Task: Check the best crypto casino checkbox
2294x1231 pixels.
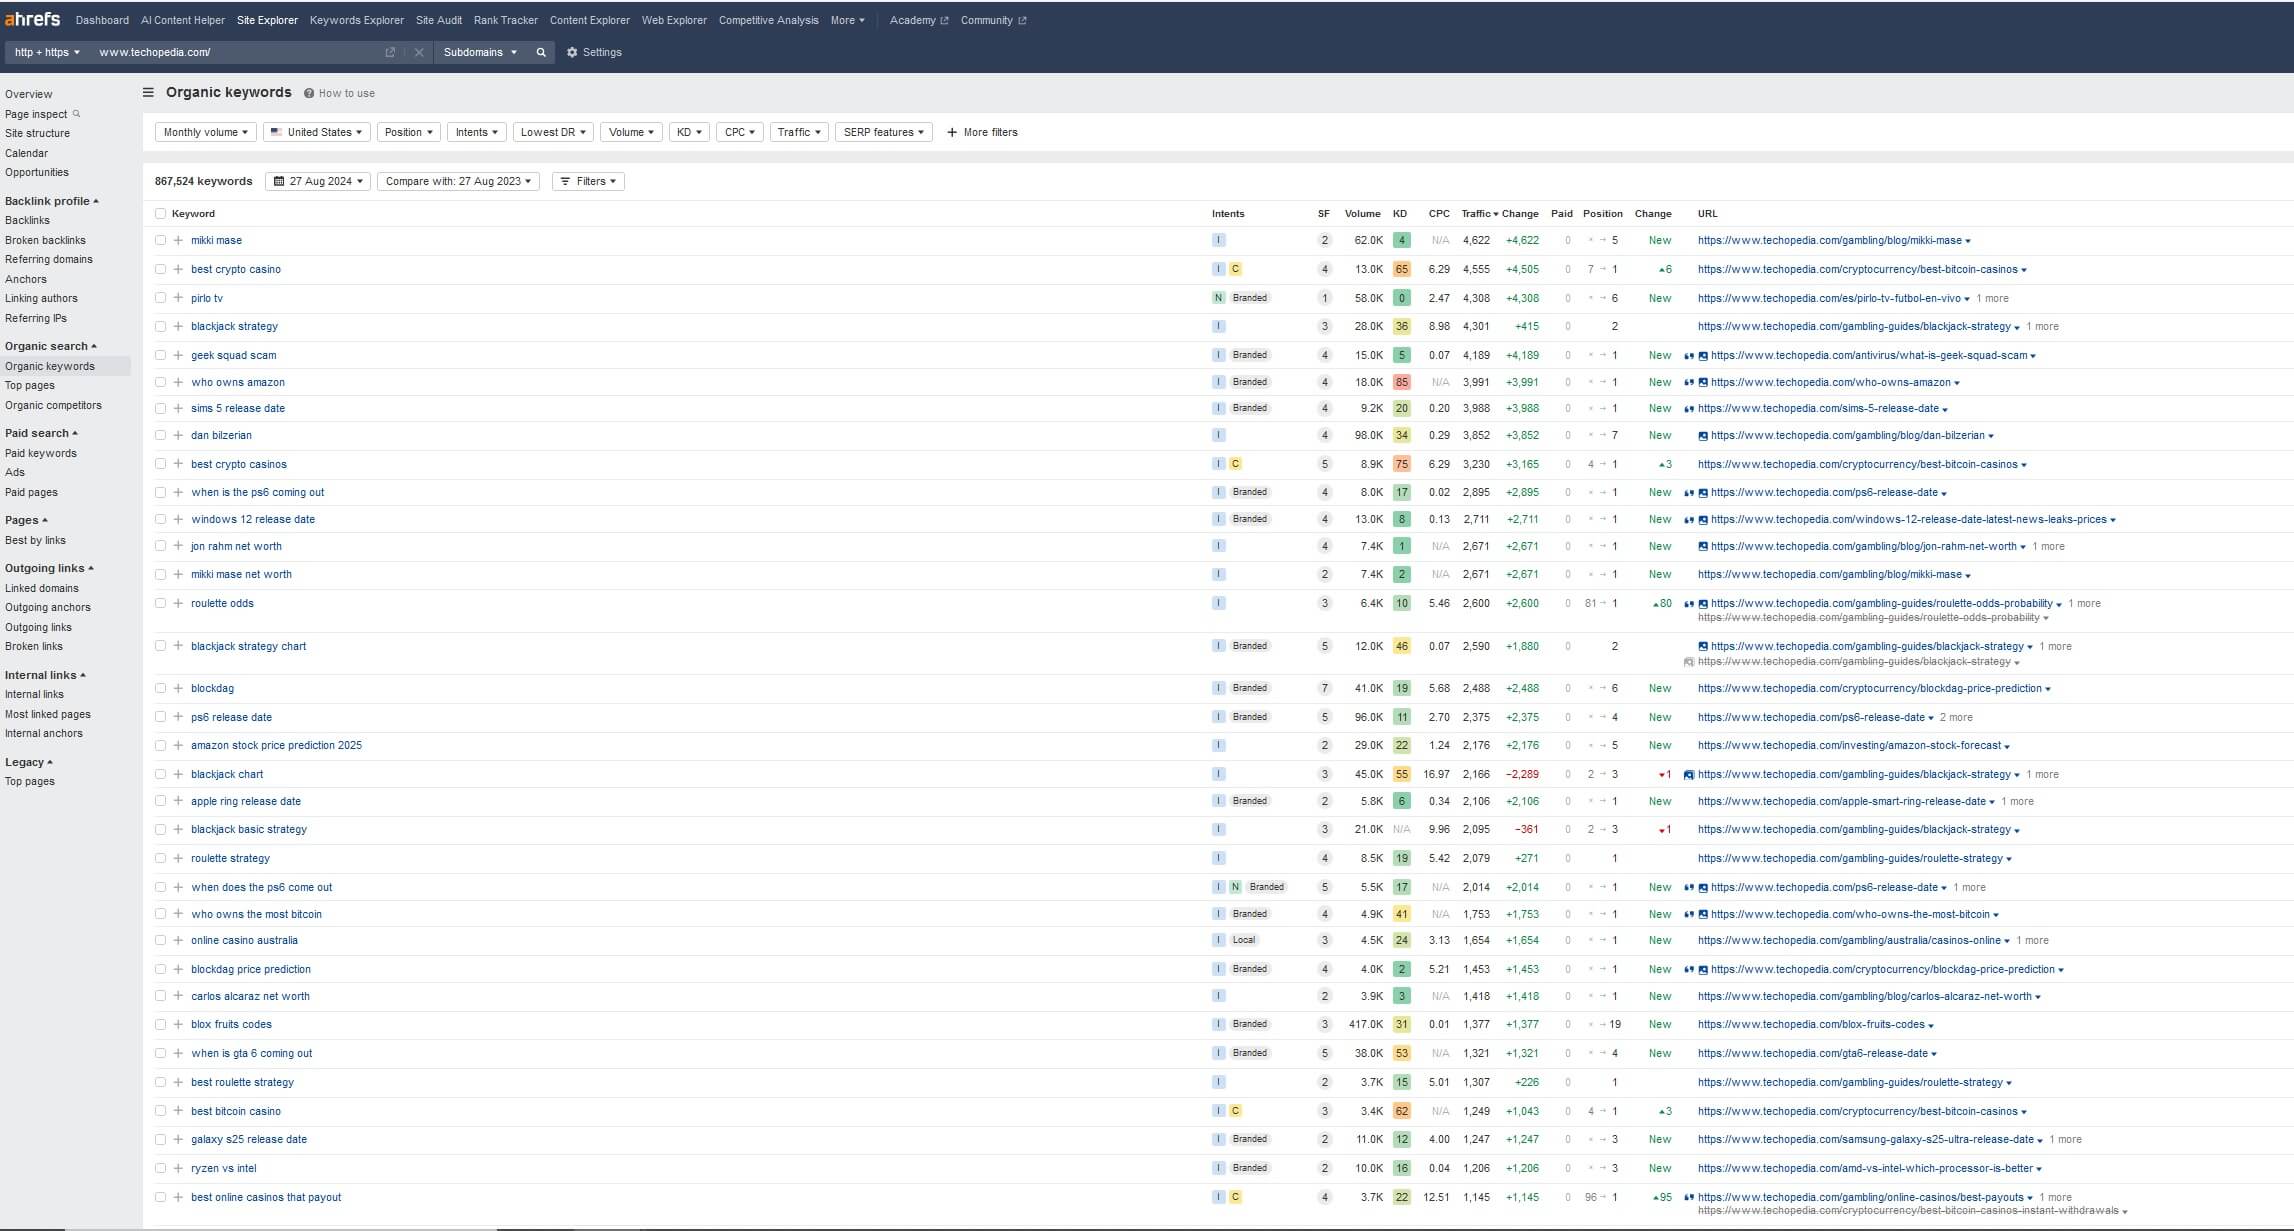Action: 160,269
